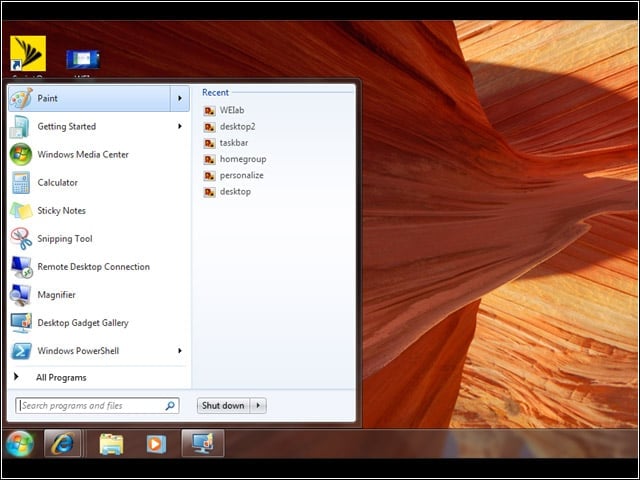Screen dimensions: 640x480
Task: Select the Calculator menu entry label
Action: (x=58, y=182)
